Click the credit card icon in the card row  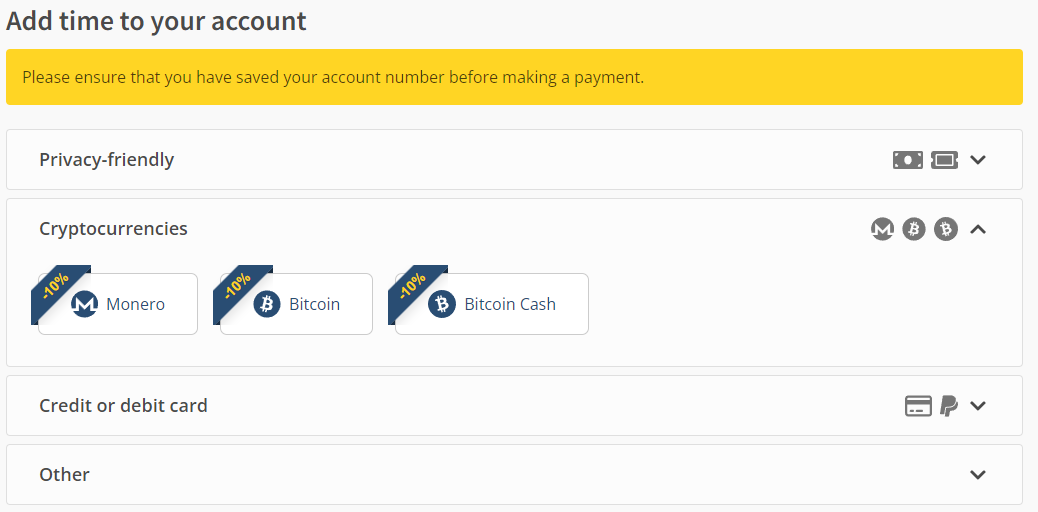(918, 406)
